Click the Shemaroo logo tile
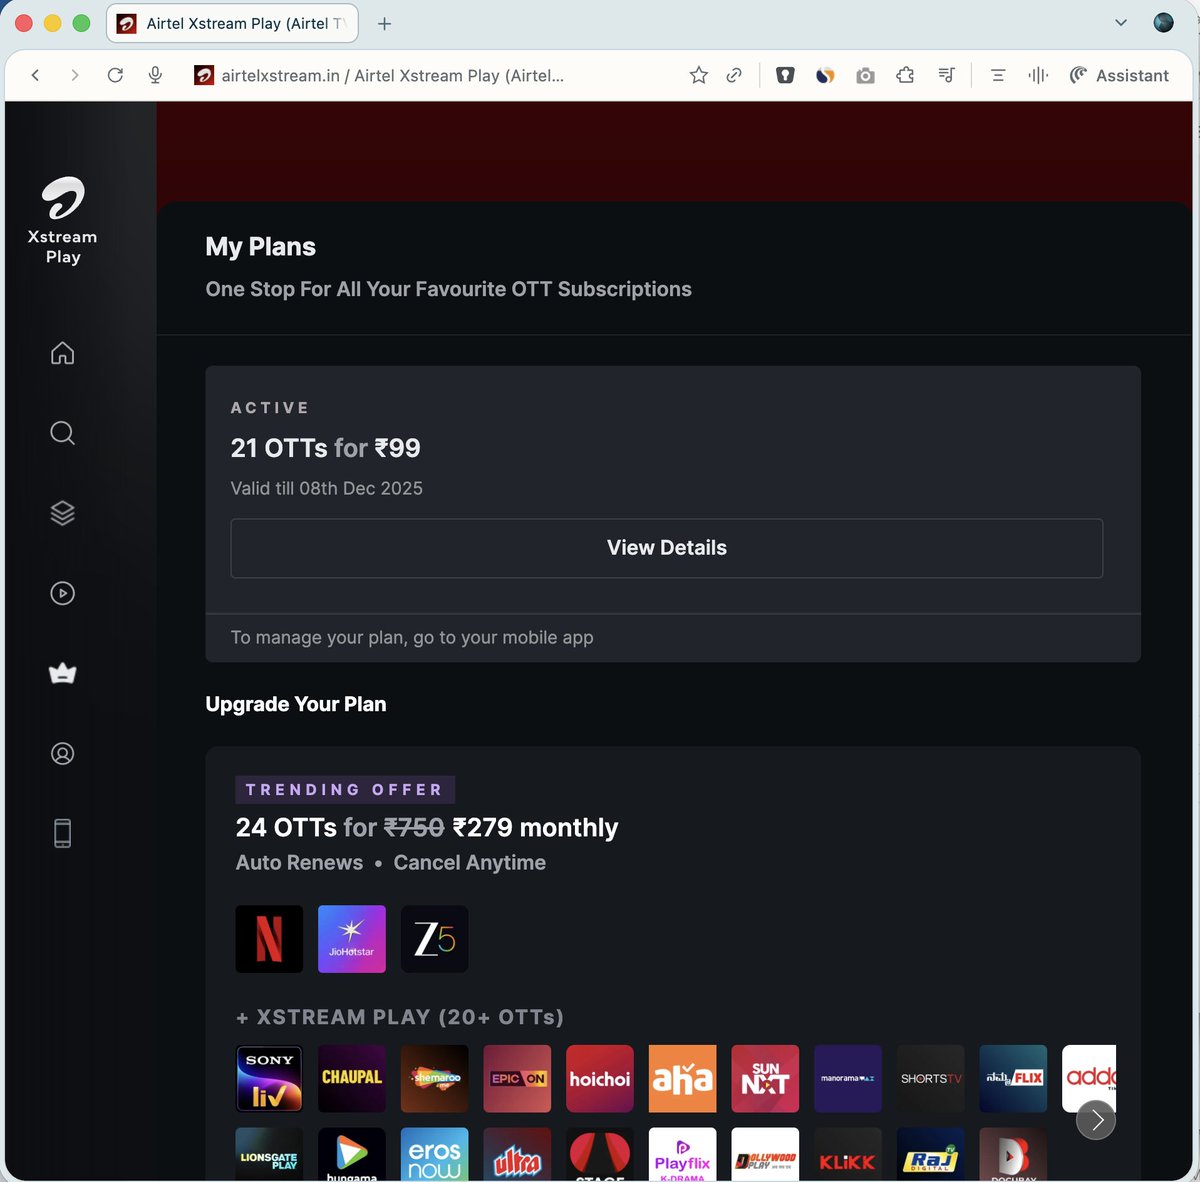1200x1182 pixels. 434,1079
